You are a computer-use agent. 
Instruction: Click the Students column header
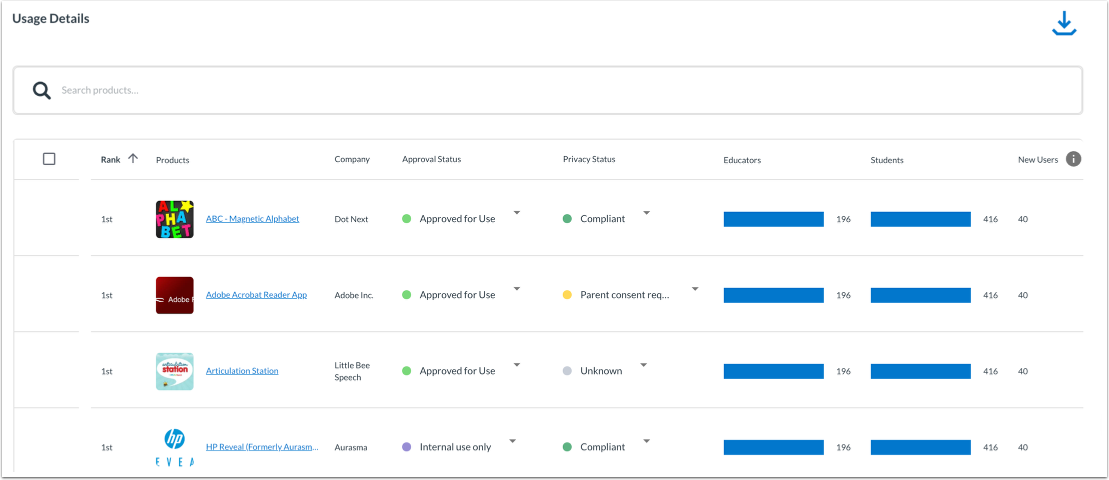887,160
